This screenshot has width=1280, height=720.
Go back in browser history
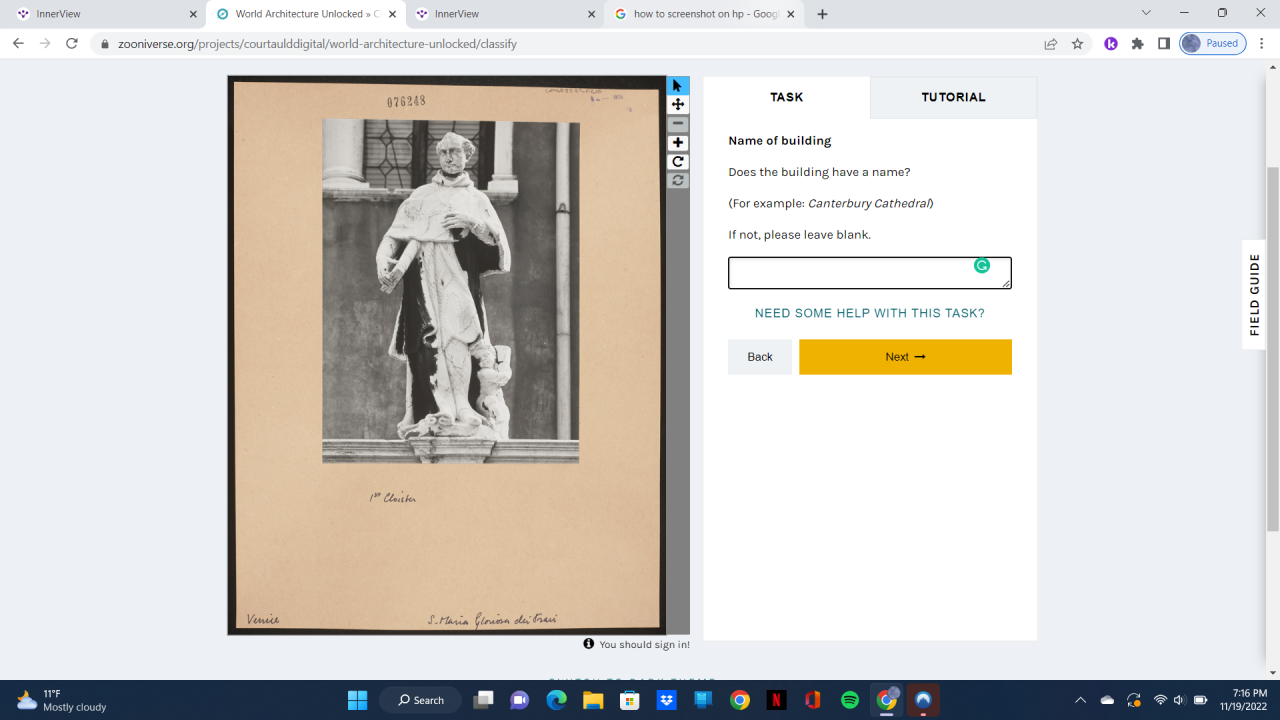[18, 44]
